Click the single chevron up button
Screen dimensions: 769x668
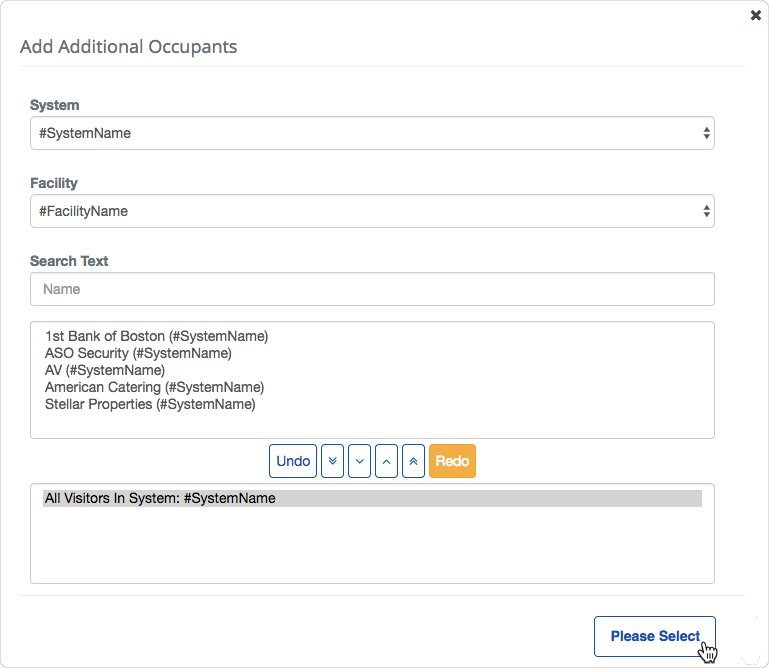click(387, 461)
